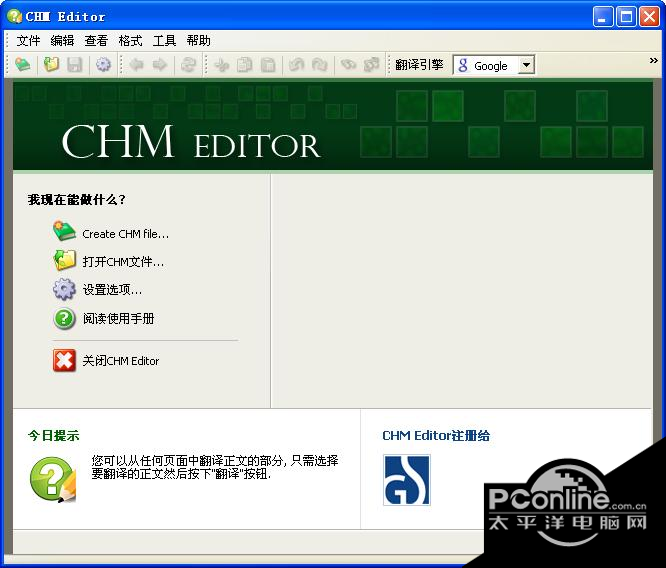This screenshot has width=666, height=568.
Task: Click the 我现在能做什么? heading
Action: (76, 200)
